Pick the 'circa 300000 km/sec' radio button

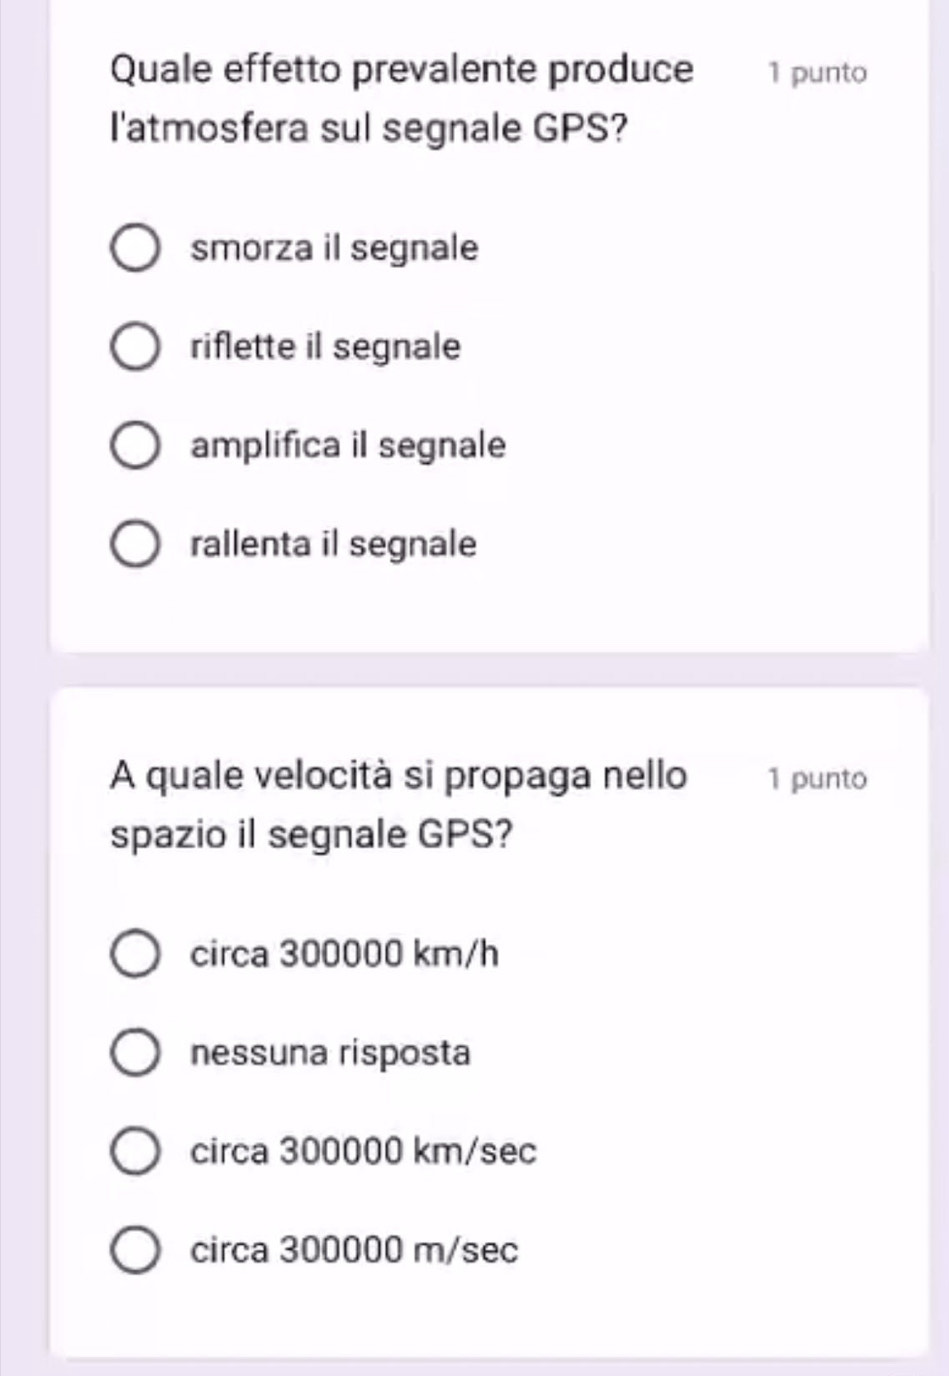[134, 1152]
